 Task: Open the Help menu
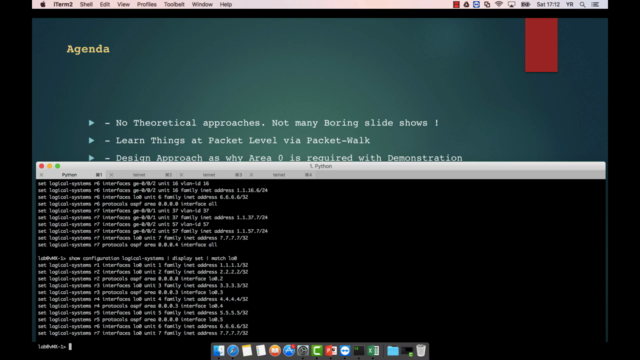coord(226,4)
